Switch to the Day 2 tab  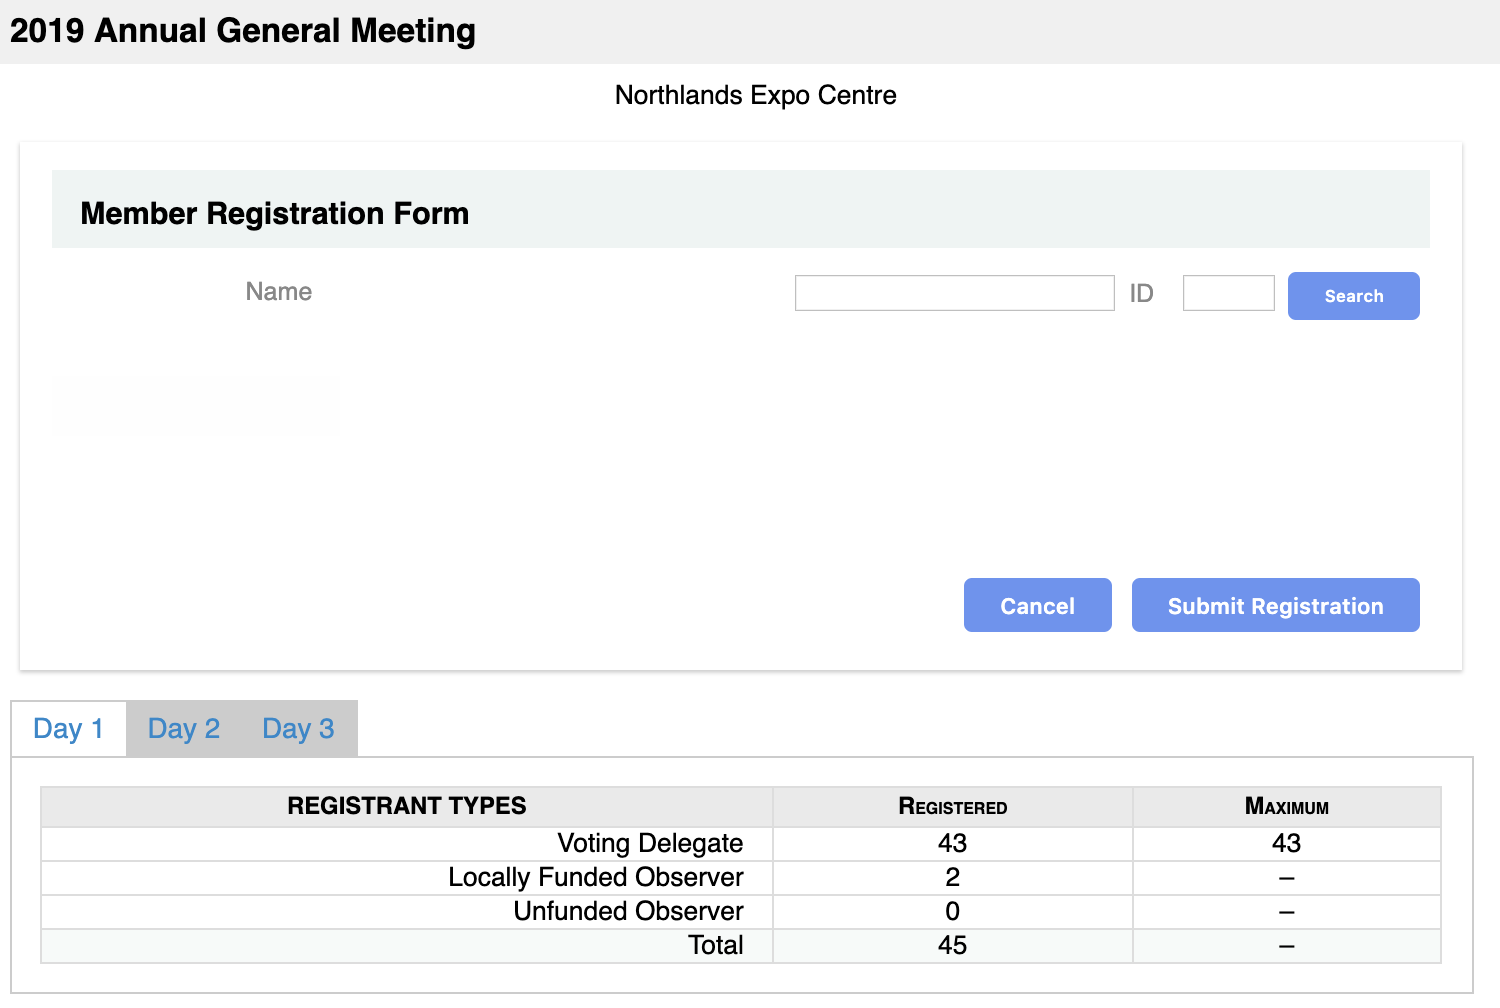[183, 728]
